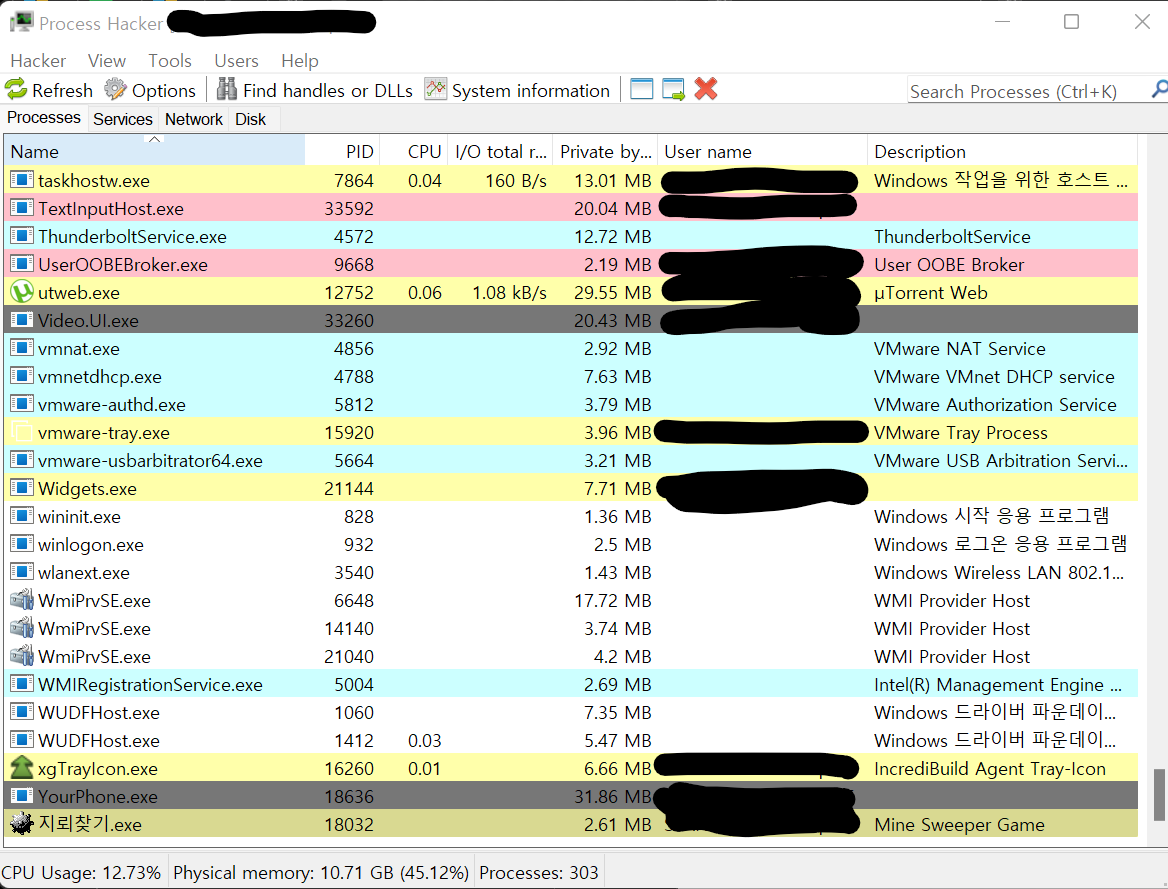Screen dimensions: 1168x889
Task: Click WmiPrvSE.exe icon with PID 14140
Action: [22, 628]
